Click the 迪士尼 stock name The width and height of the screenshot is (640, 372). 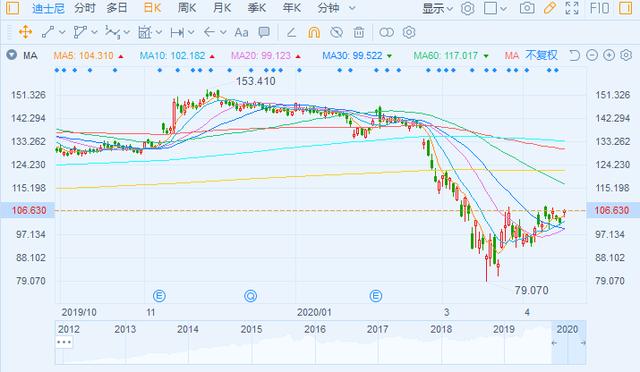(x=48, y=8)
